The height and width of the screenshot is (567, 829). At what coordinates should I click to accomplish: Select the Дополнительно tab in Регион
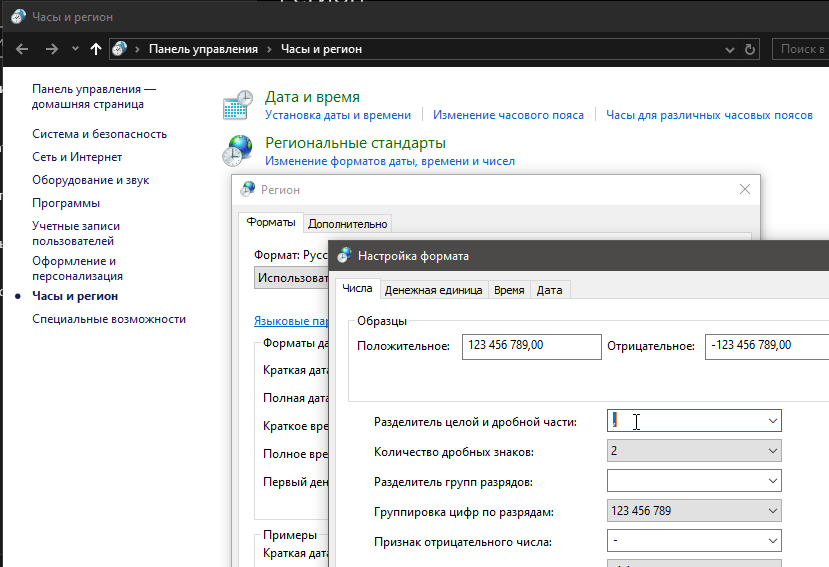point(347,224)
